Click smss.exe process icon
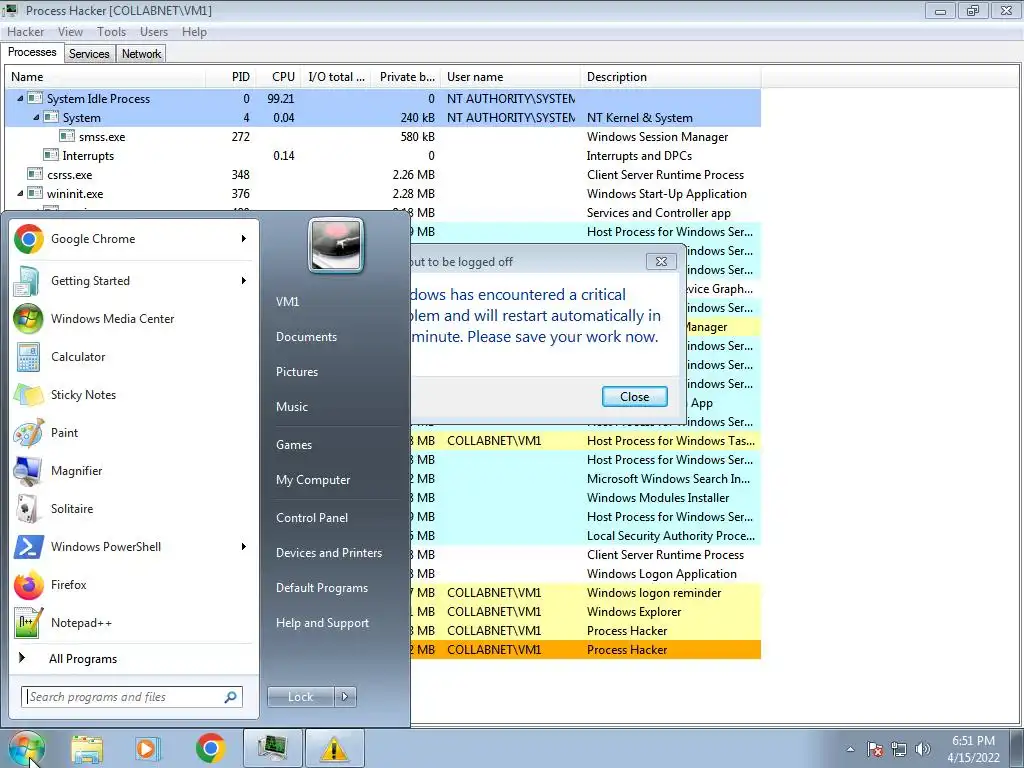The width and height of the screenshot is (1024, 768). click(x=67, y=136)
